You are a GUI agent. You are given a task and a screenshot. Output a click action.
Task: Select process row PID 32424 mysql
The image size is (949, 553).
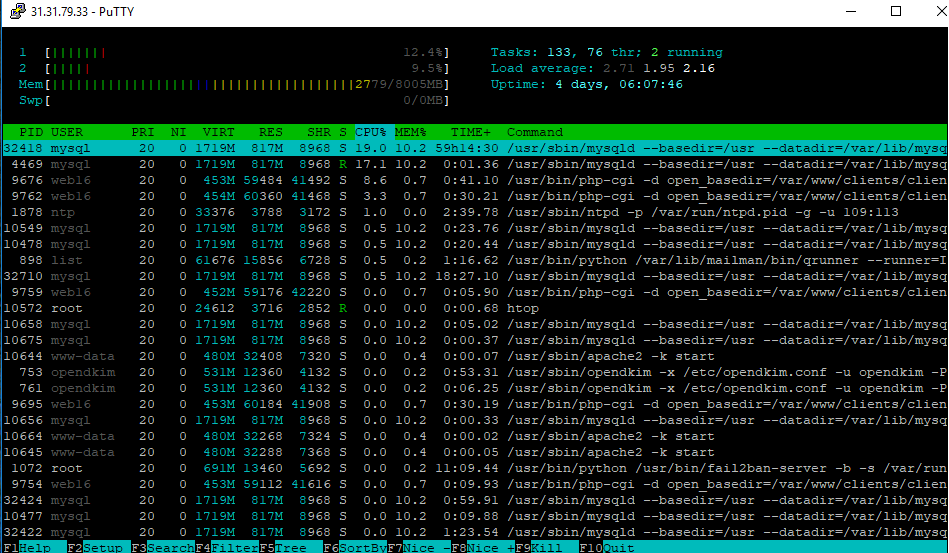474,500
